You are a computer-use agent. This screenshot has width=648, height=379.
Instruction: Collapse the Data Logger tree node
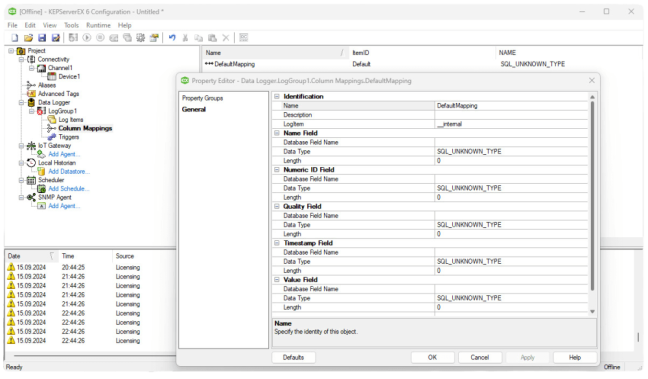tap(21, 102)
